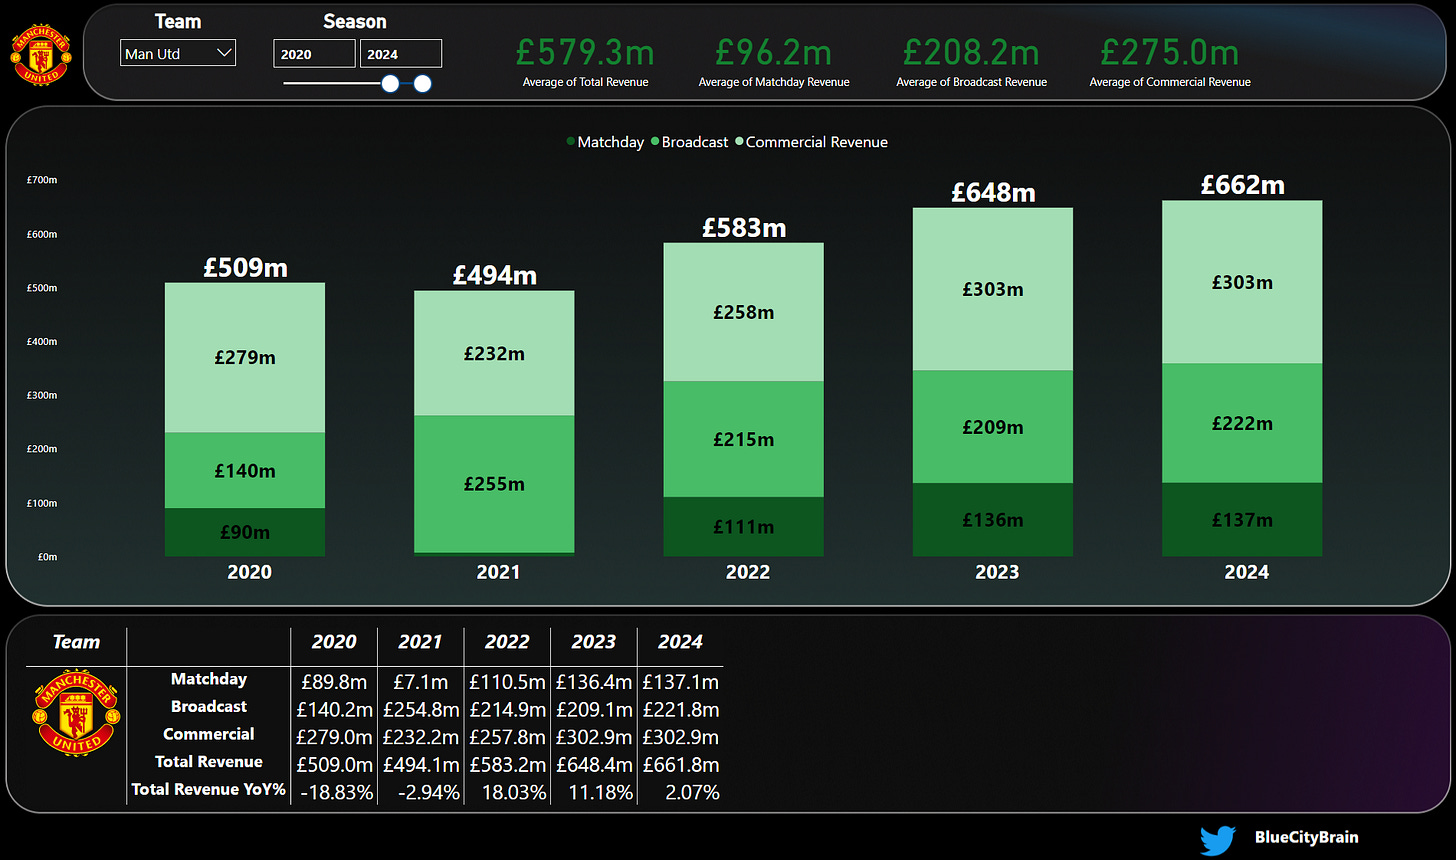This screenshot has width=1456, height=860.
Task: Select the 2024 Commercial segment £303m
Action: point(1242,282)
